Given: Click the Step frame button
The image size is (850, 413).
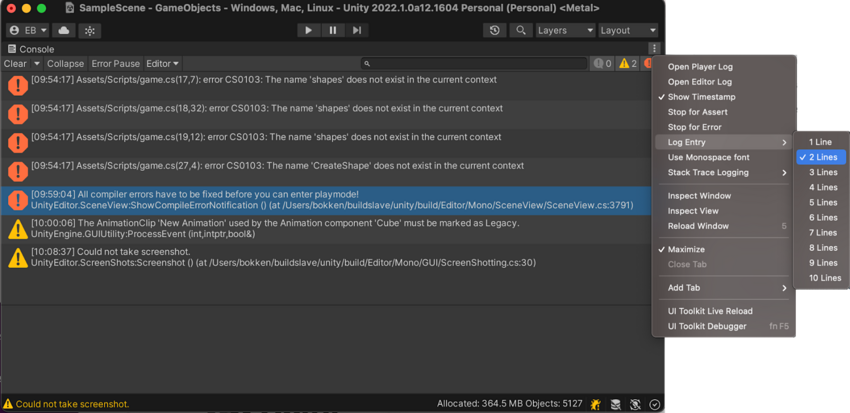Looking at the screenshot, I should [x=357, y=31].
